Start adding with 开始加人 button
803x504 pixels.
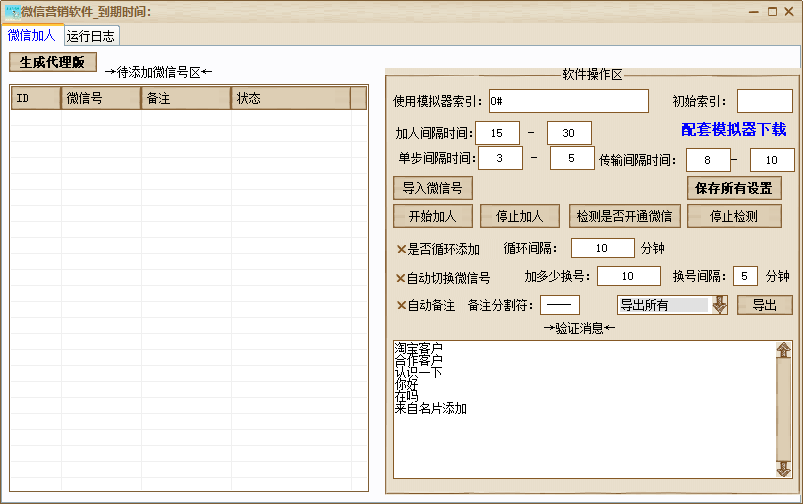(433, 216)
